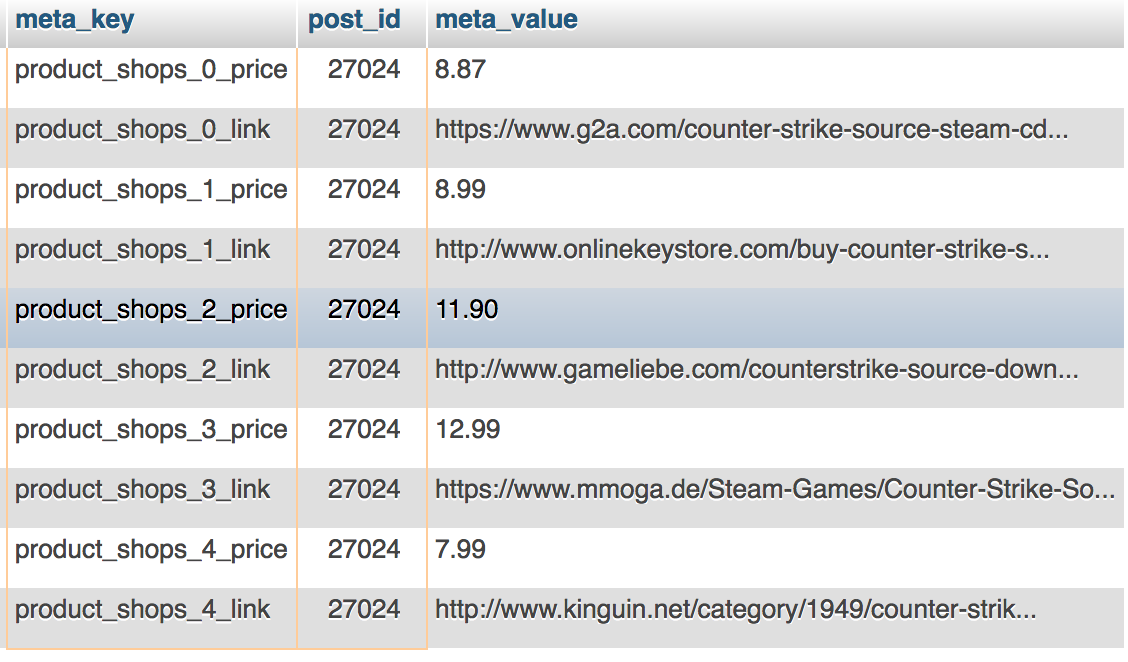Click the 12.99 meta_value cell

point(776,437)
